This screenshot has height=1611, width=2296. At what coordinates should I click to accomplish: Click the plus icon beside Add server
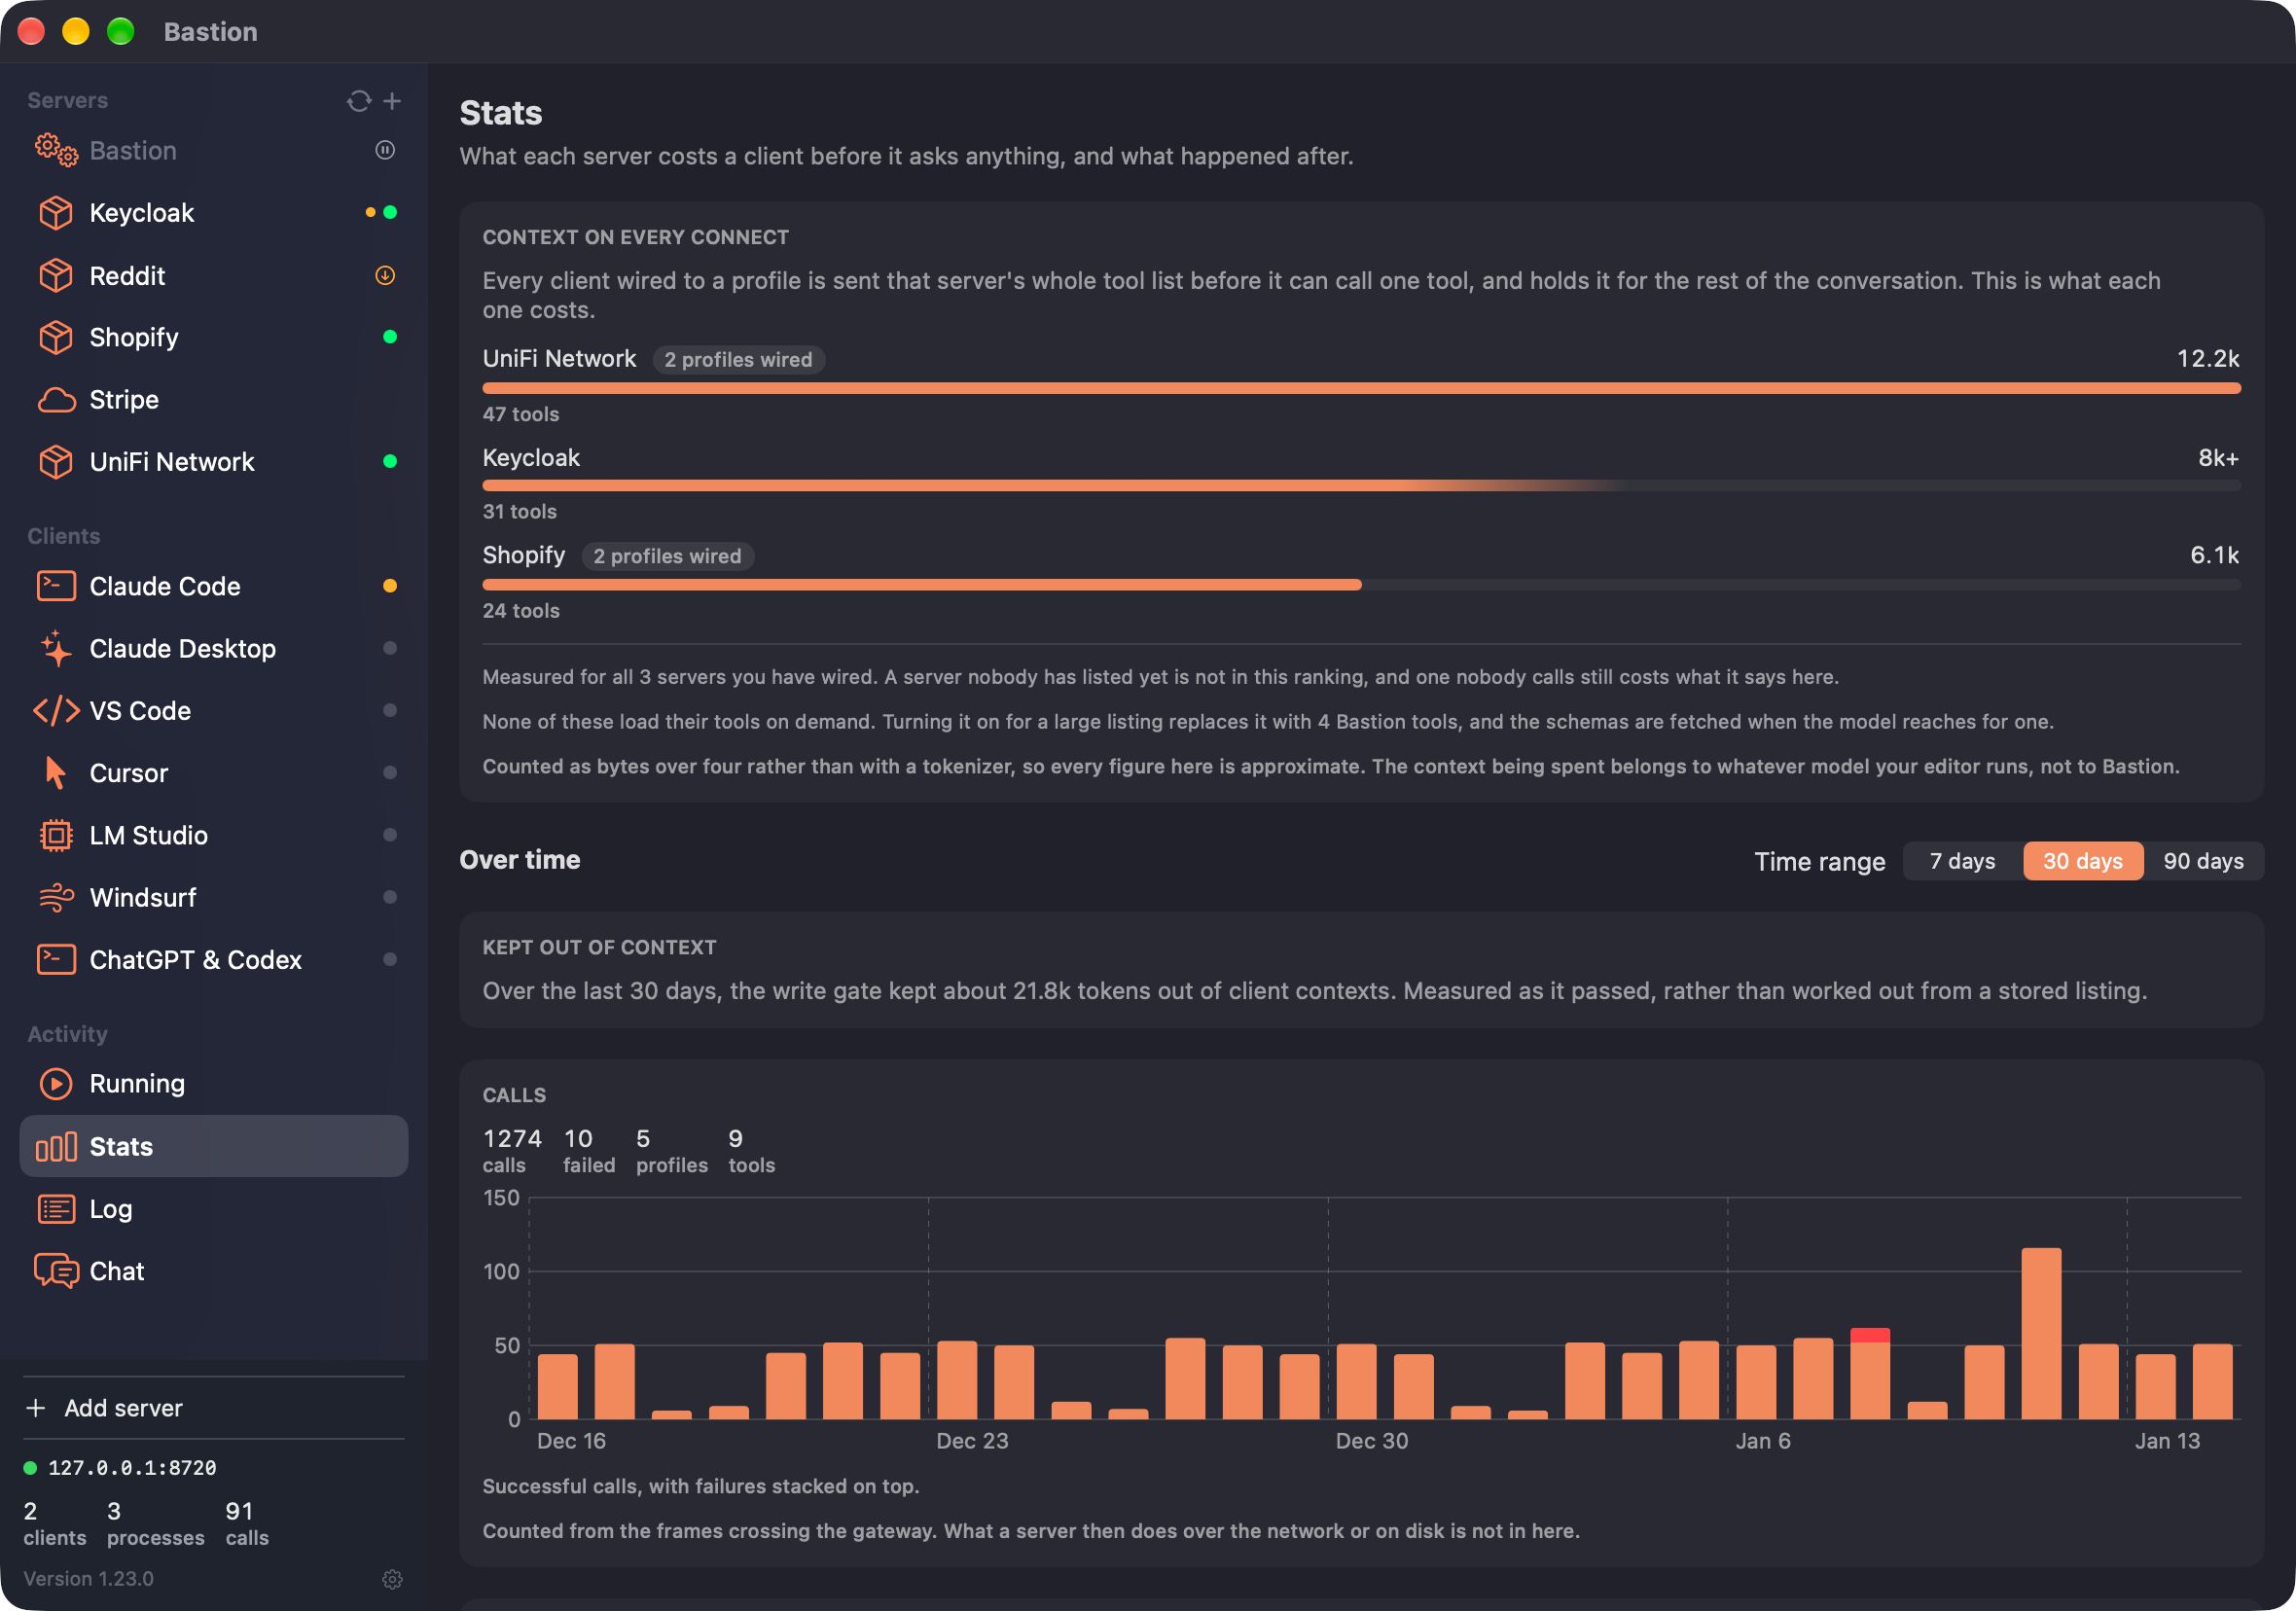(x=36, y=1408)
